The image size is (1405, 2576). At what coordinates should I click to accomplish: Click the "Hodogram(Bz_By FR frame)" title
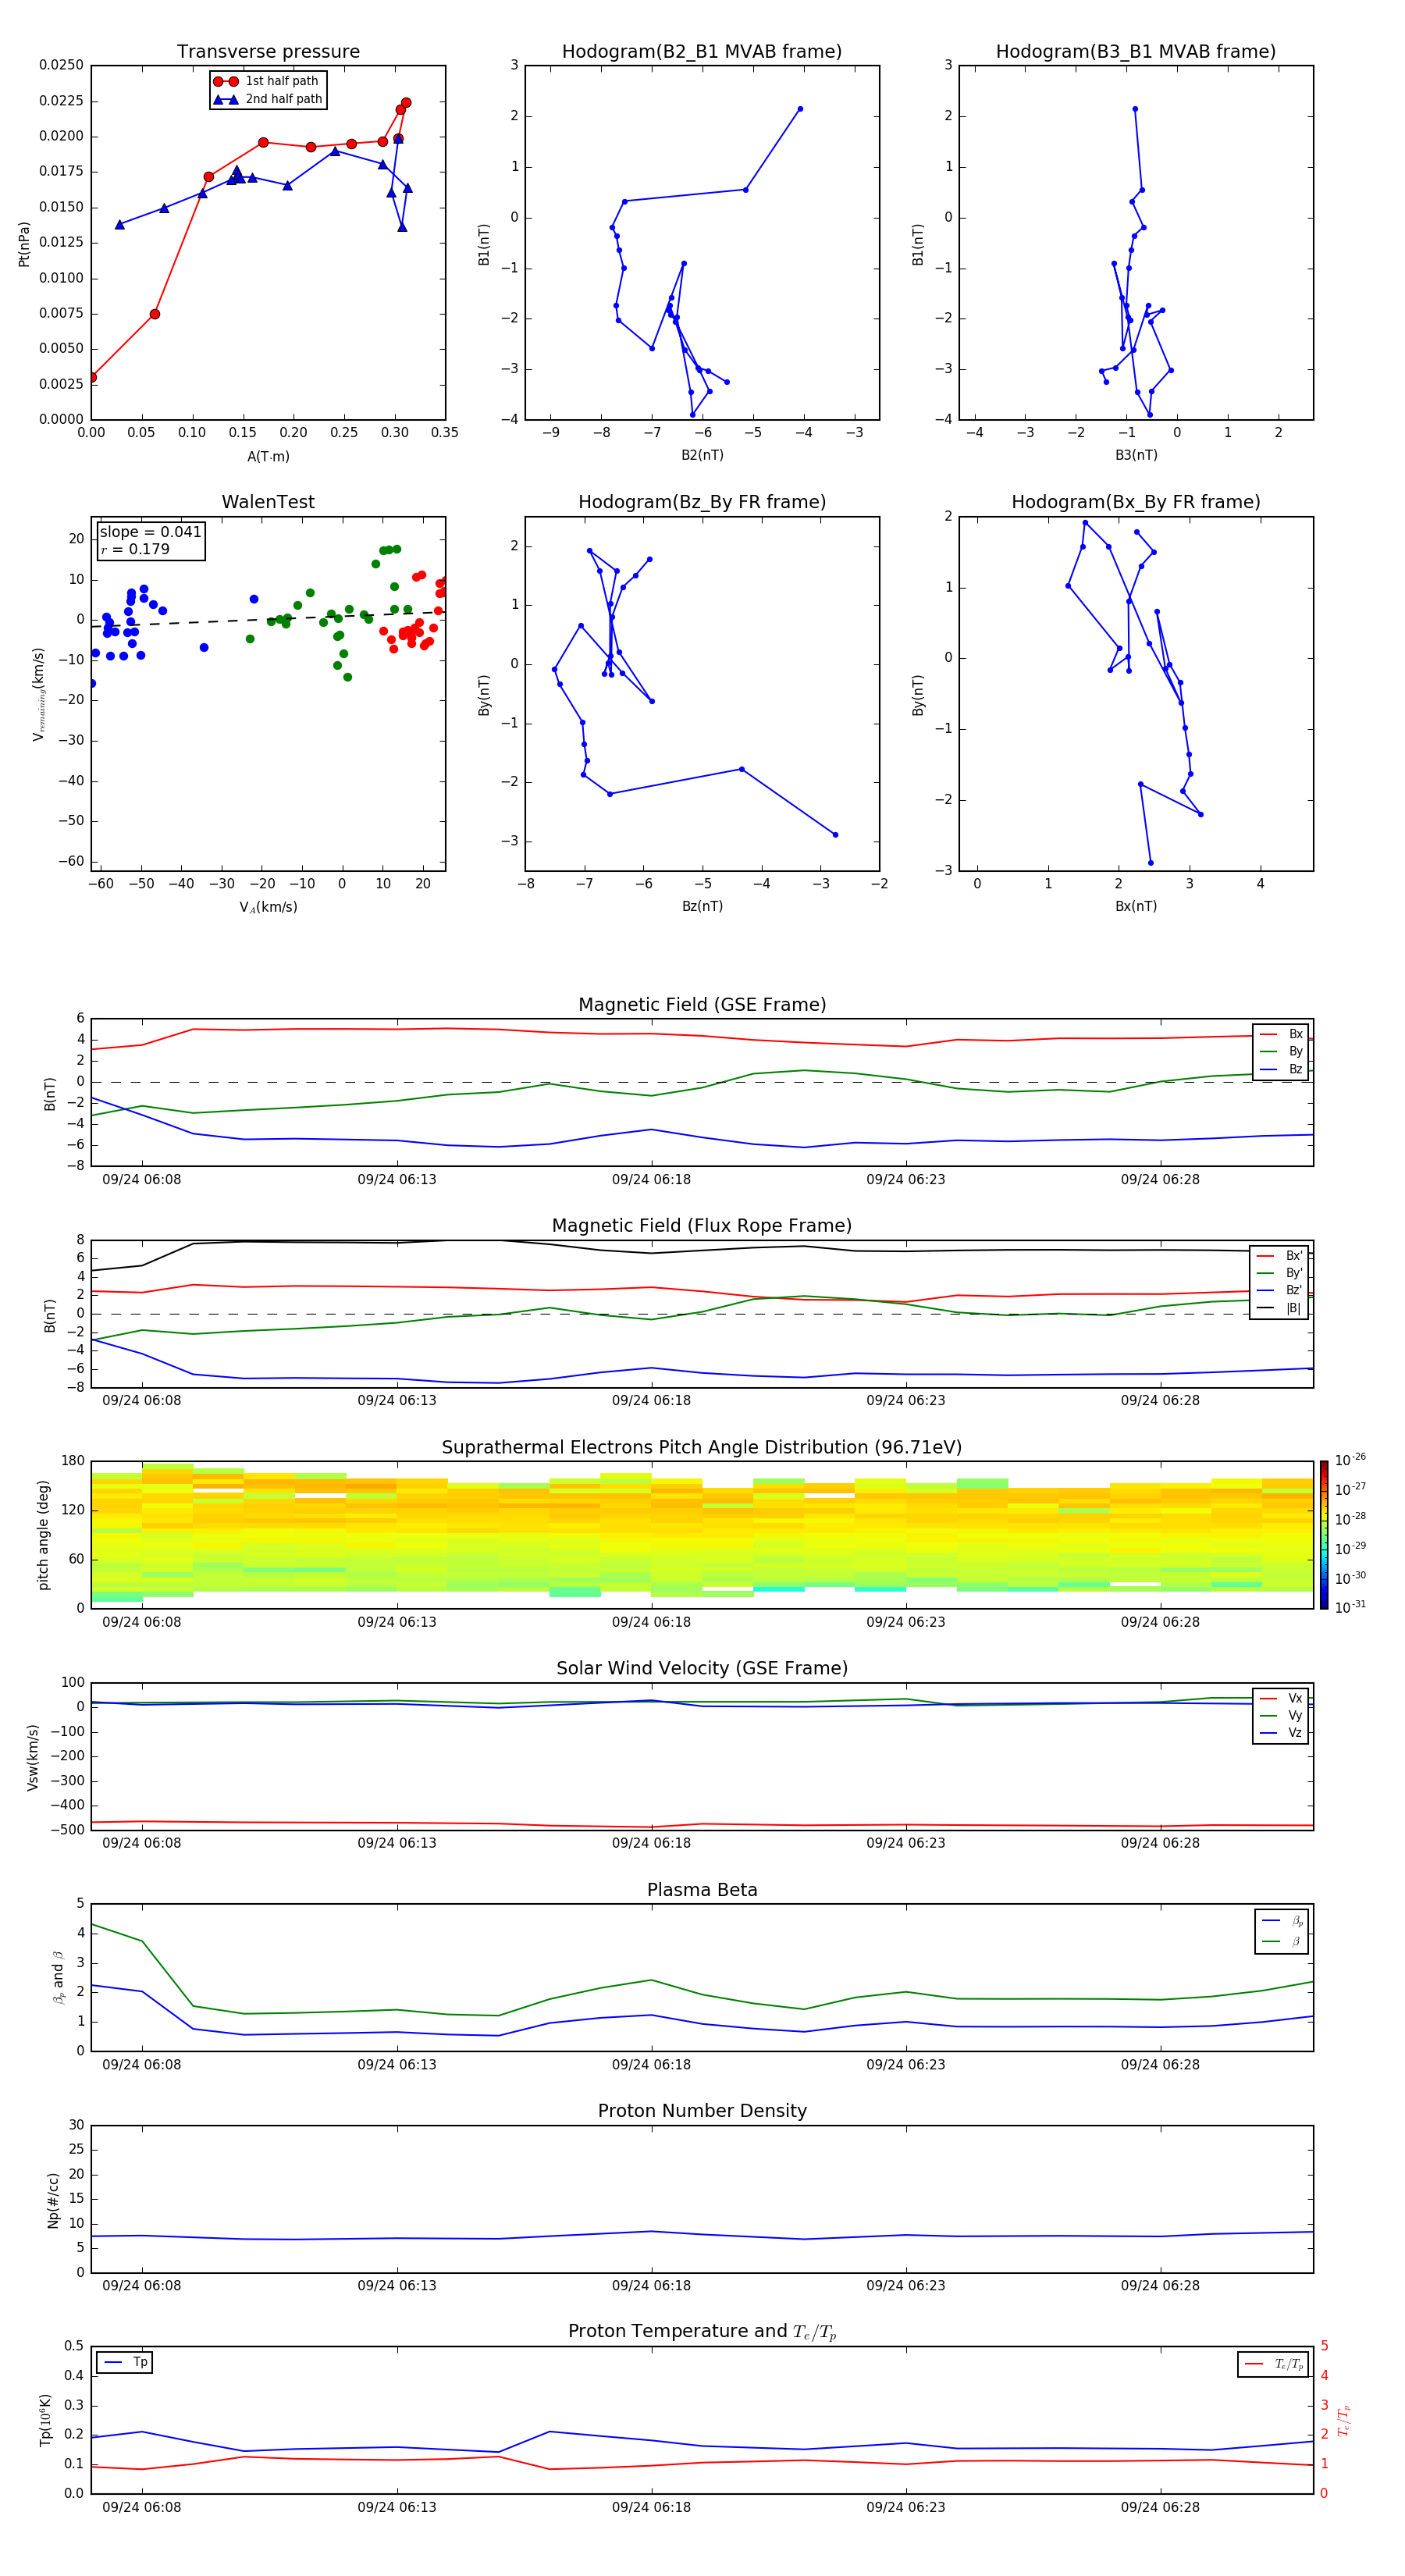(702, 502)
